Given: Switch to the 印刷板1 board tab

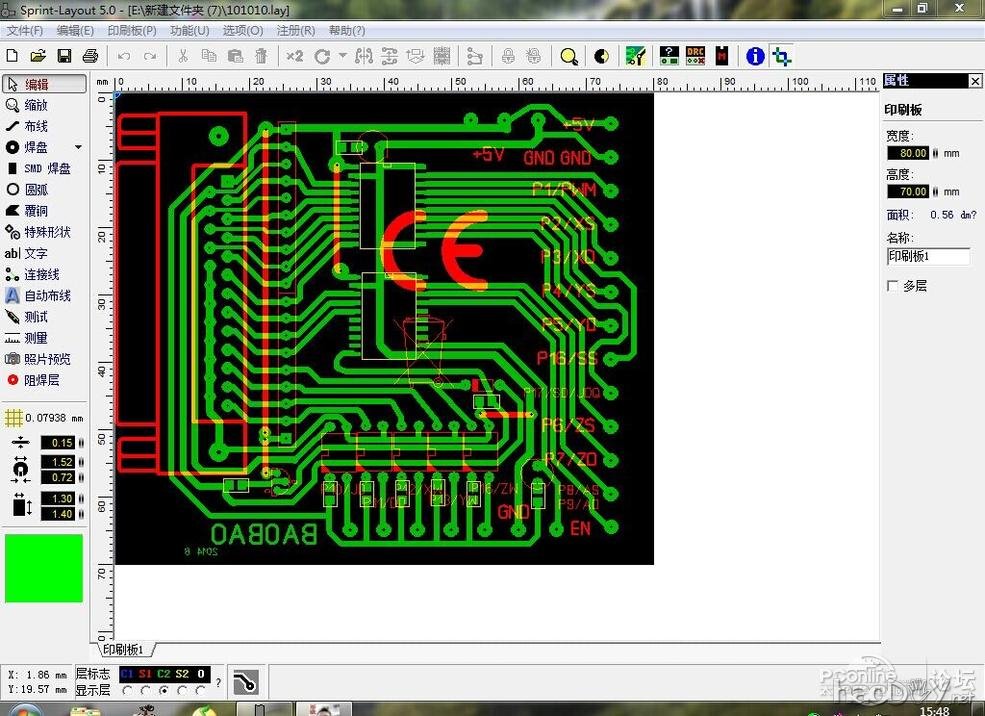Looking at the screenshot, I should click(x=124, y=650).
